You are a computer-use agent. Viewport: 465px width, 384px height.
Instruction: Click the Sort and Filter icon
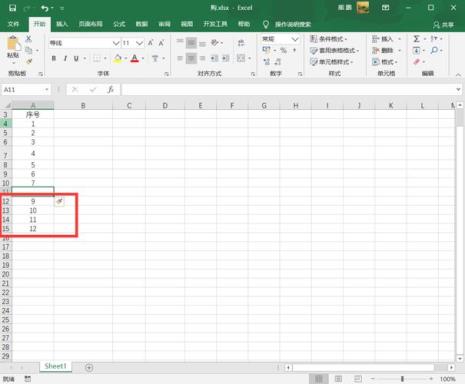[434, 39]
